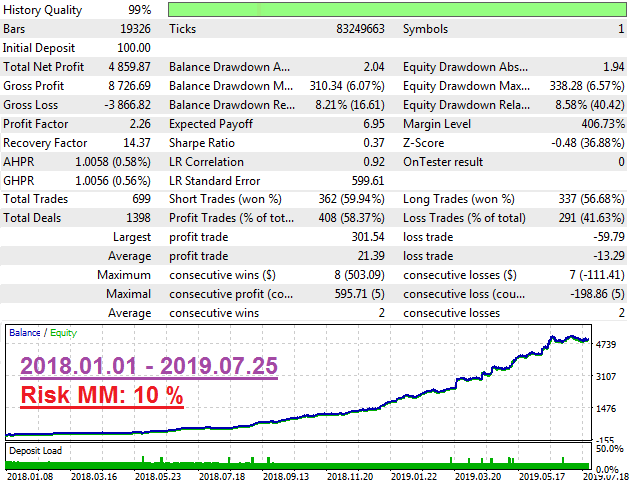The height and width of the screenshot is (480, 640).
Task: Click the Equity Drawdown value 338.28 (6.57%)
Action: 587,86
